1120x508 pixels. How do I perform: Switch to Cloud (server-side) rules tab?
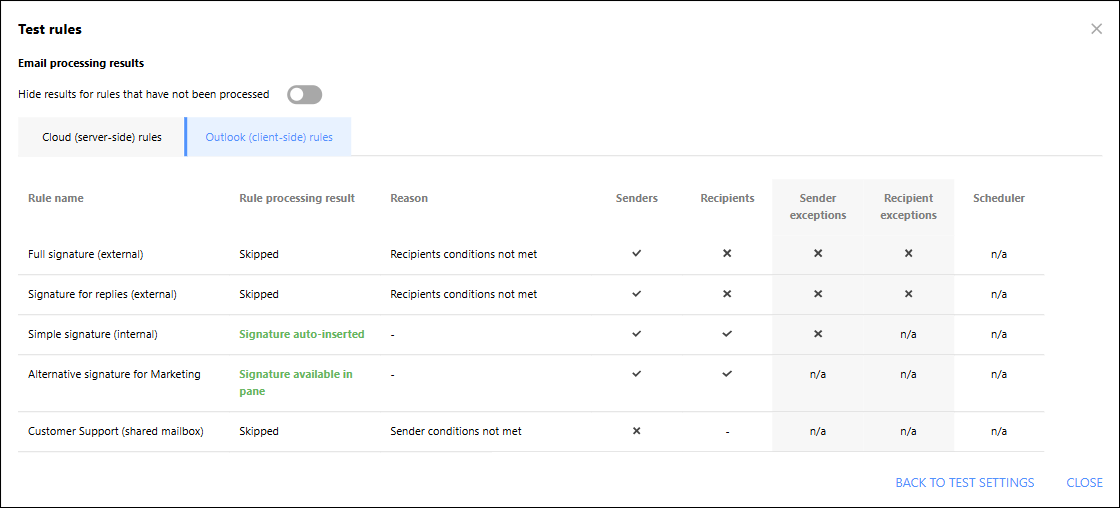101,136
